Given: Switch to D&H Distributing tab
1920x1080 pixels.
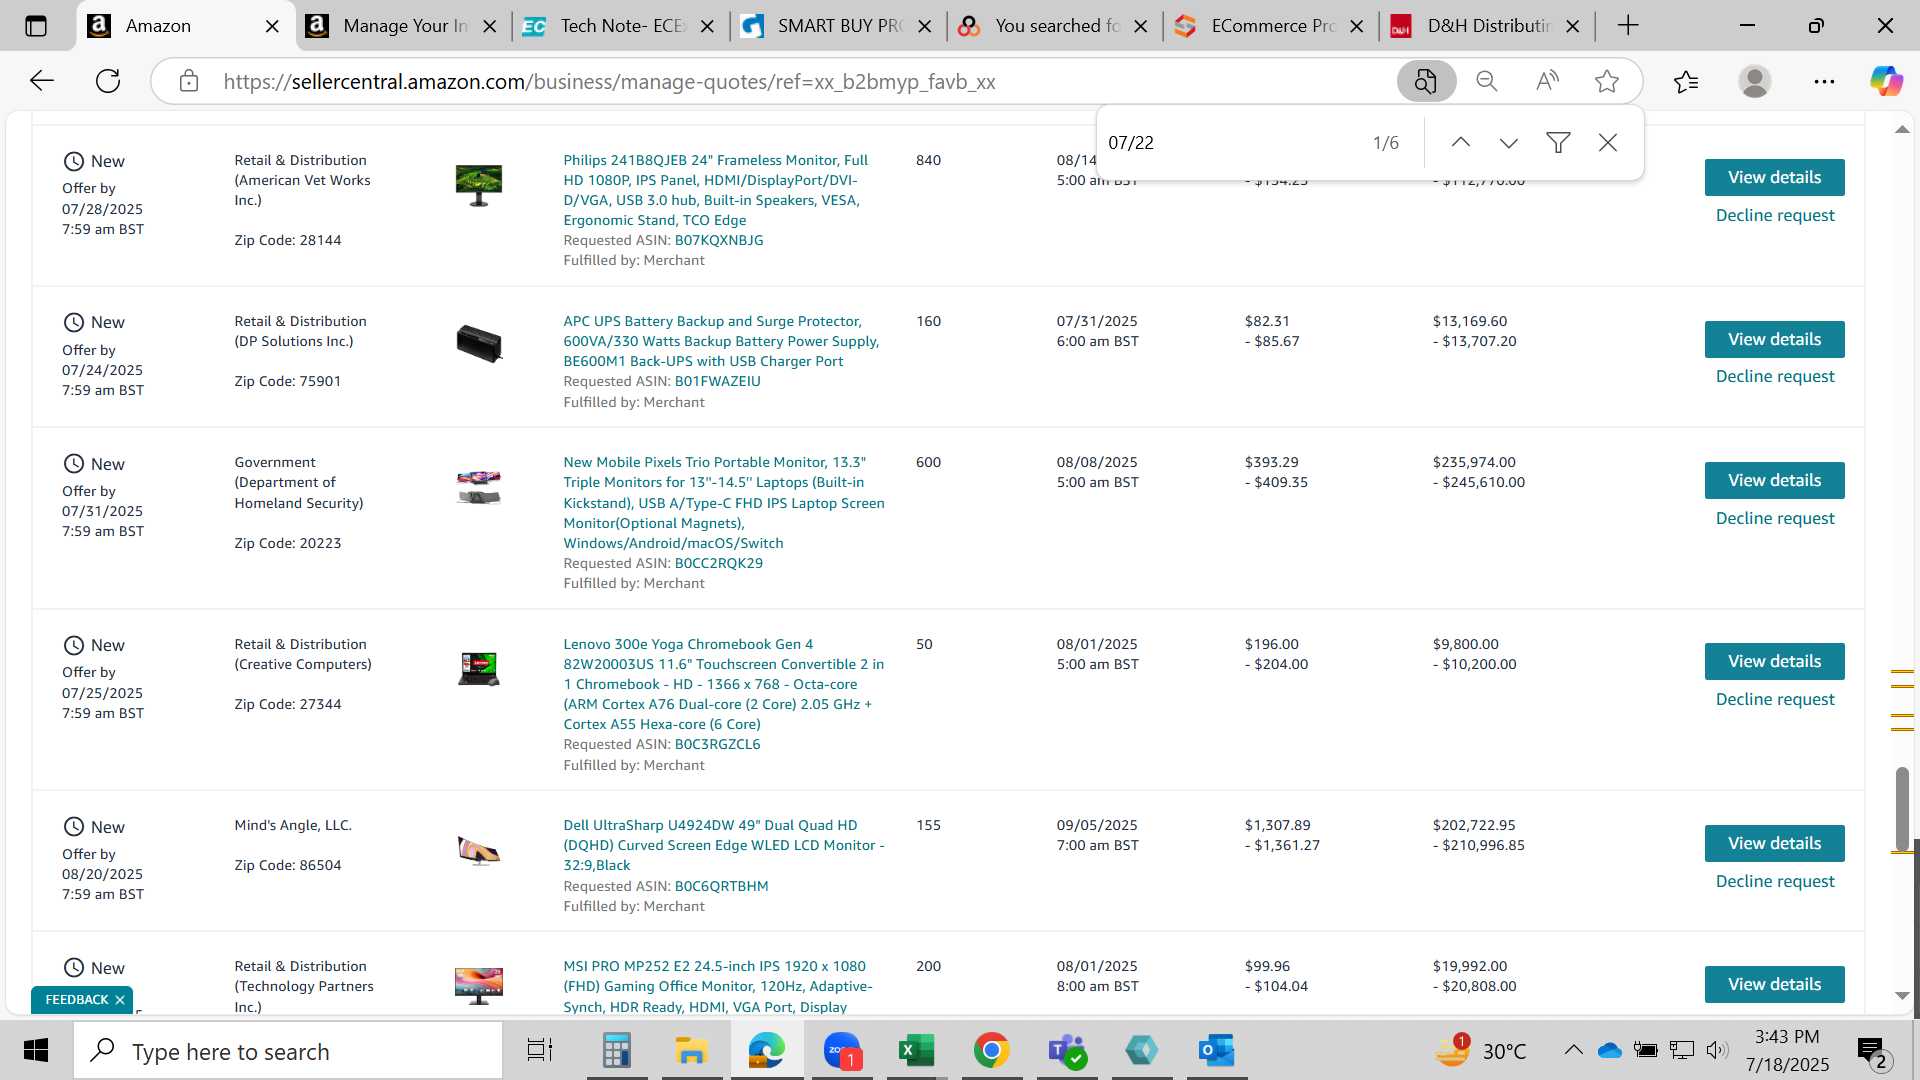Looking at the screenshot, I should point(1487,26).
